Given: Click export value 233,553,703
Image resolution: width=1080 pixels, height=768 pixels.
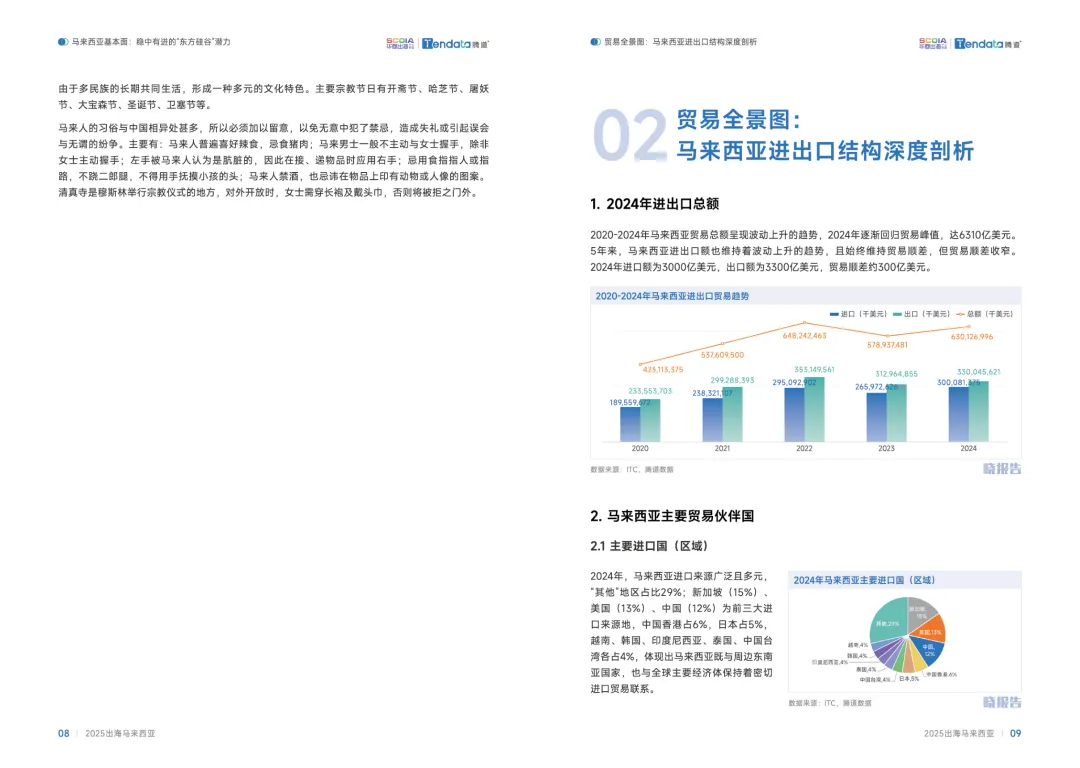Looking at the screenshot, I should point(650,391).
